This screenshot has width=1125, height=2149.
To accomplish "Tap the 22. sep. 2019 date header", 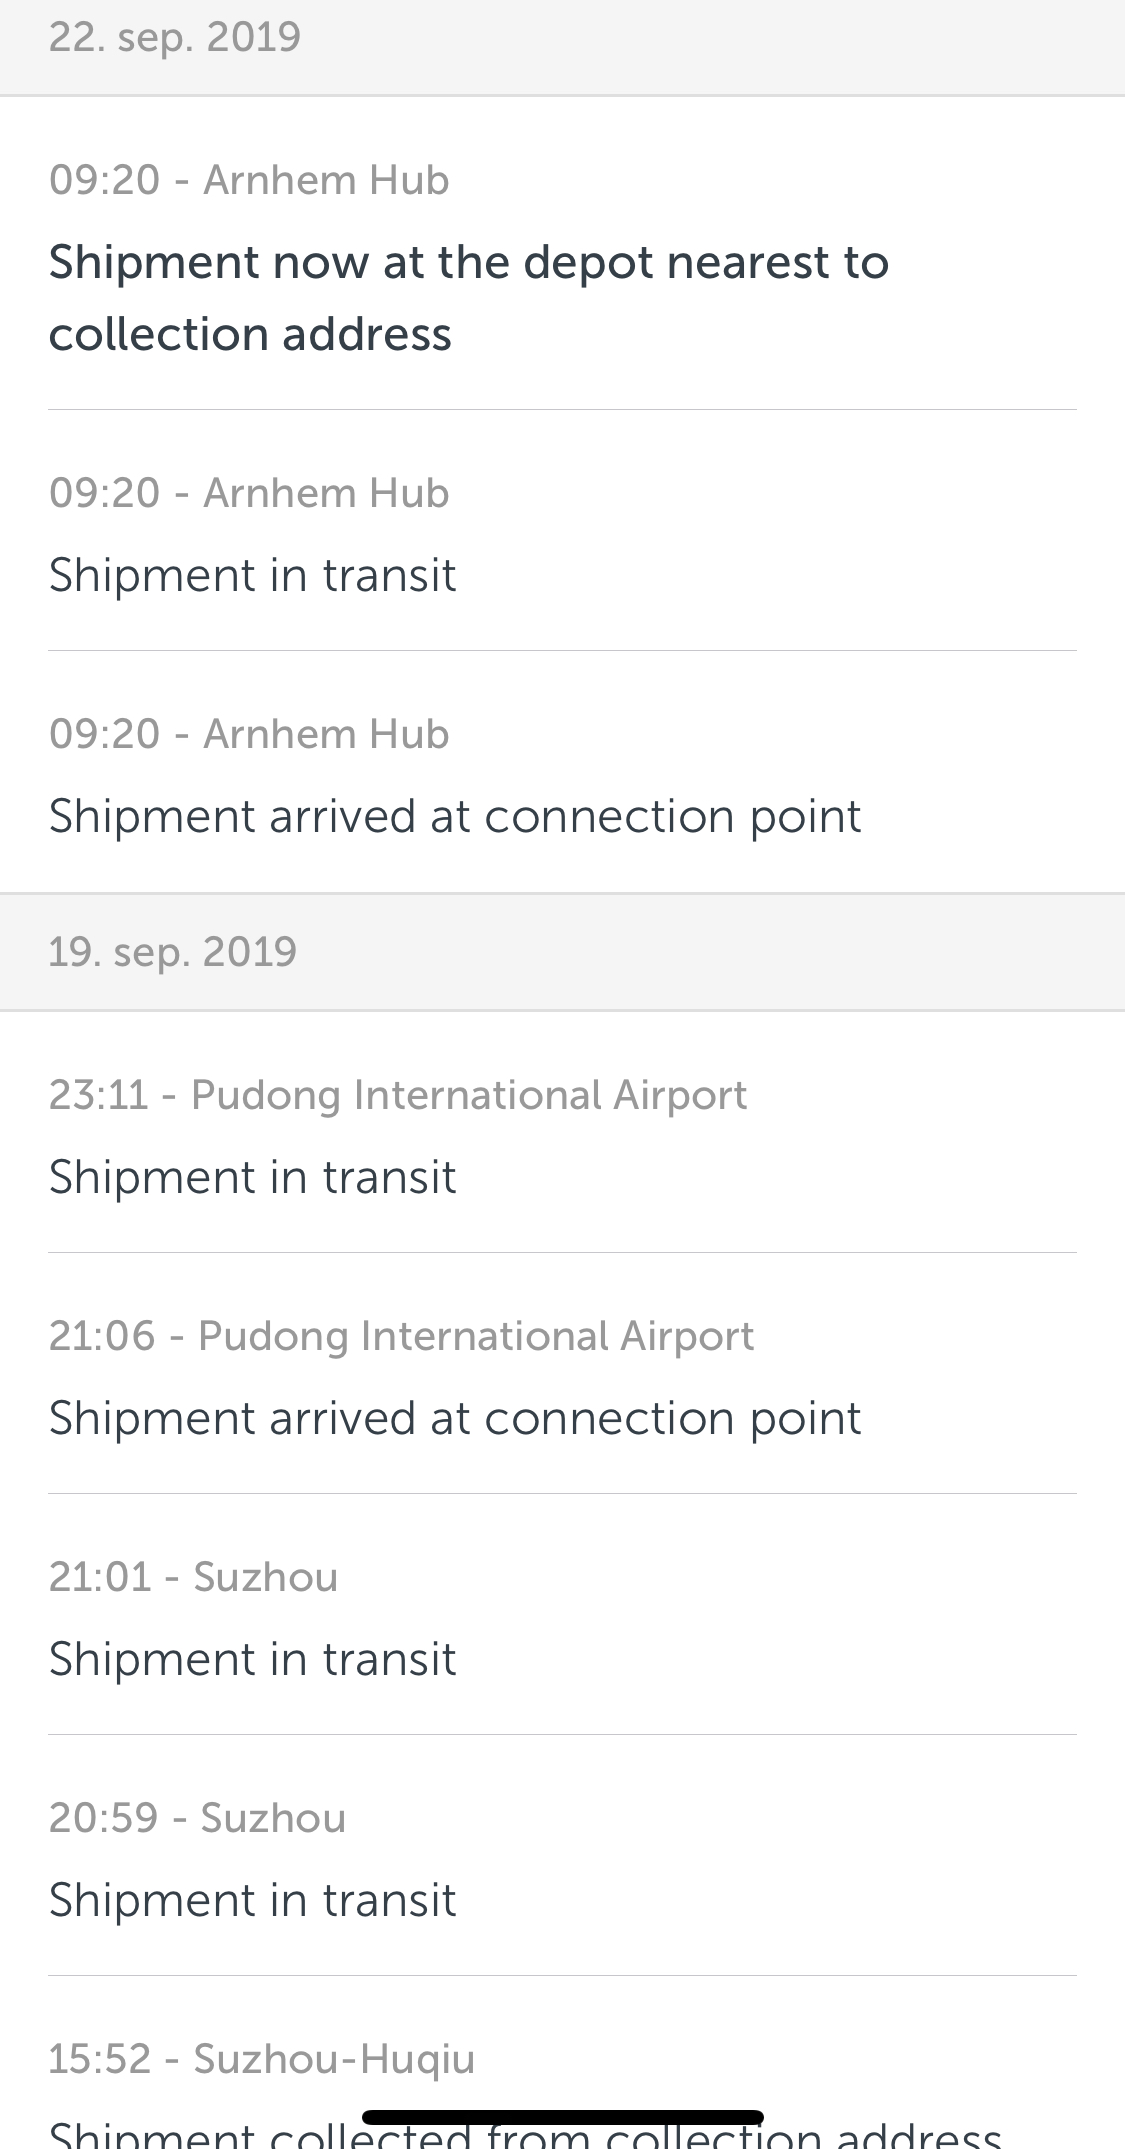I will point(175,38).
